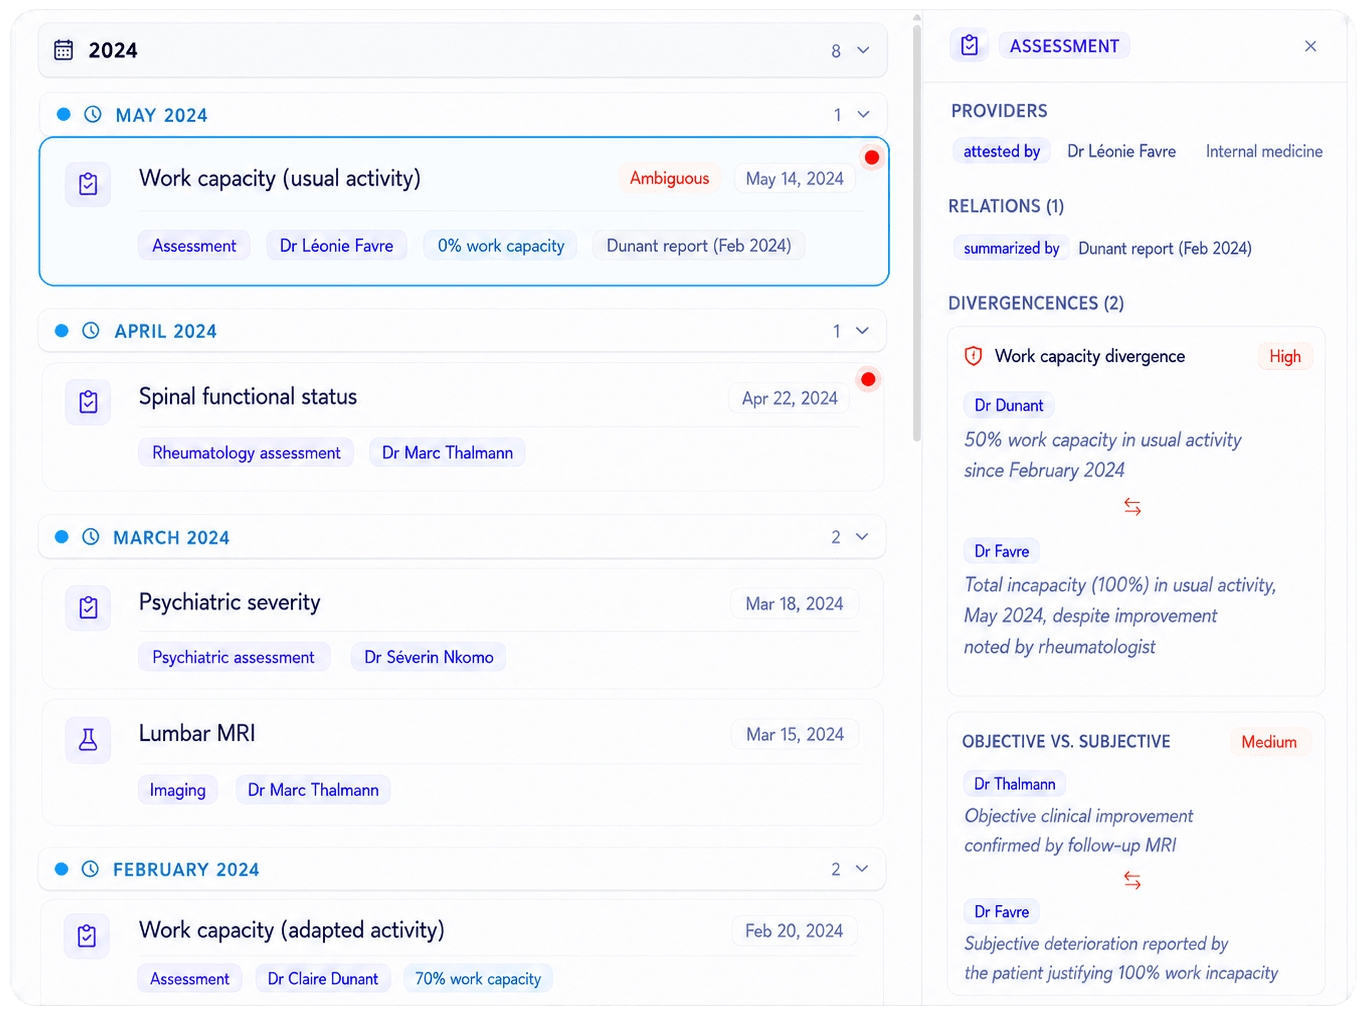The width and height of the screenshot is (1367, 1016).
Task: Click the ASSESSMENT header label
Action: (x=1064, y=46)
